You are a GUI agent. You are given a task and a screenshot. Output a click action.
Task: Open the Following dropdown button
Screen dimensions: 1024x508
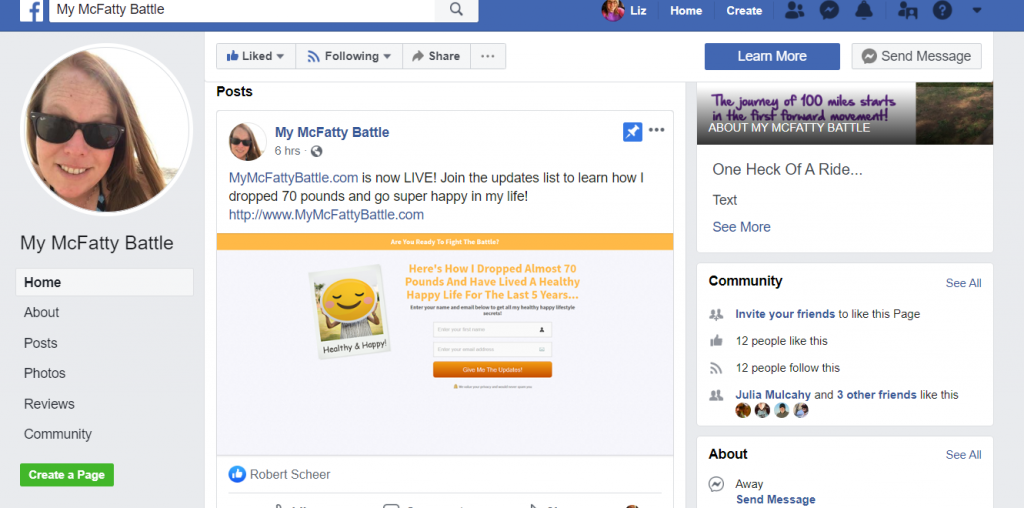pos(349,56)
